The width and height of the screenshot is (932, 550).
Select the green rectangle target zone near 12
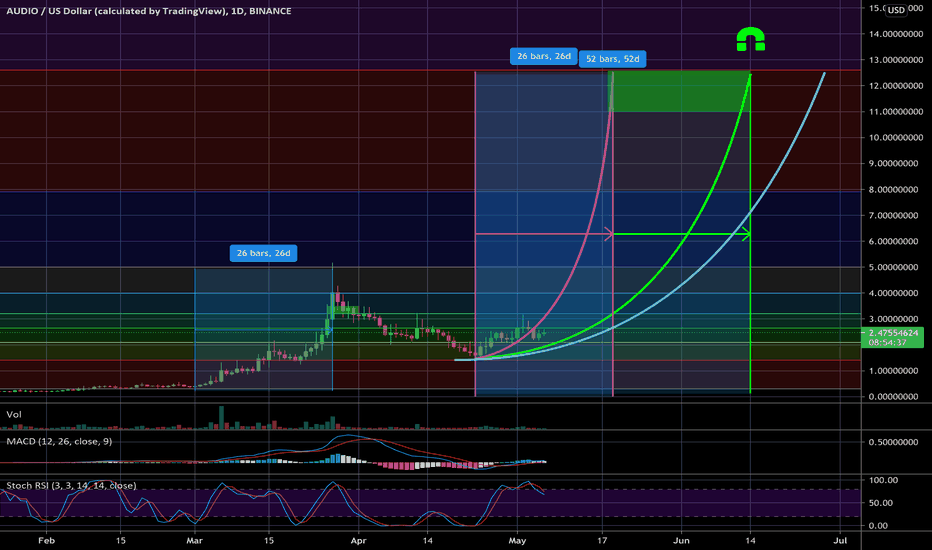tap(681, 91)
